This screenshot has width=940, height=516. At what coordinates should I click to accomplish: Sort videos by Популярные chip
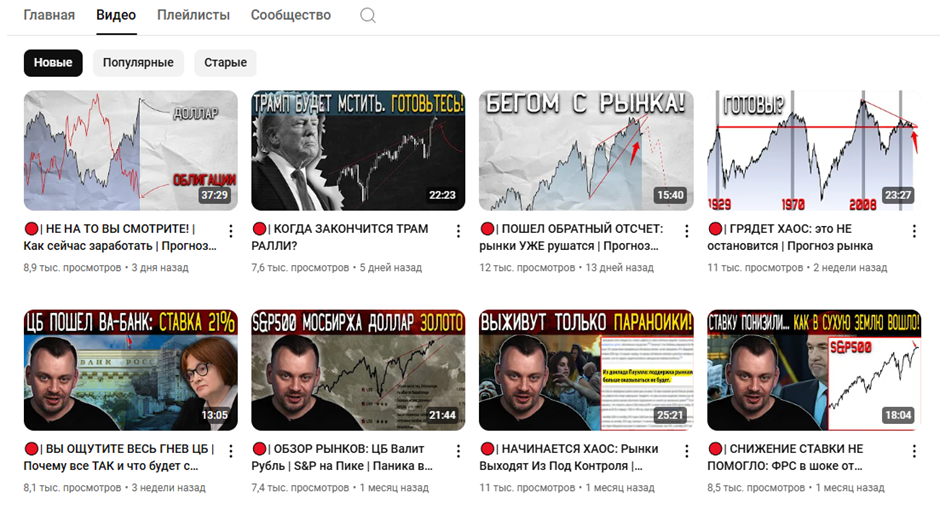(138, 62)
